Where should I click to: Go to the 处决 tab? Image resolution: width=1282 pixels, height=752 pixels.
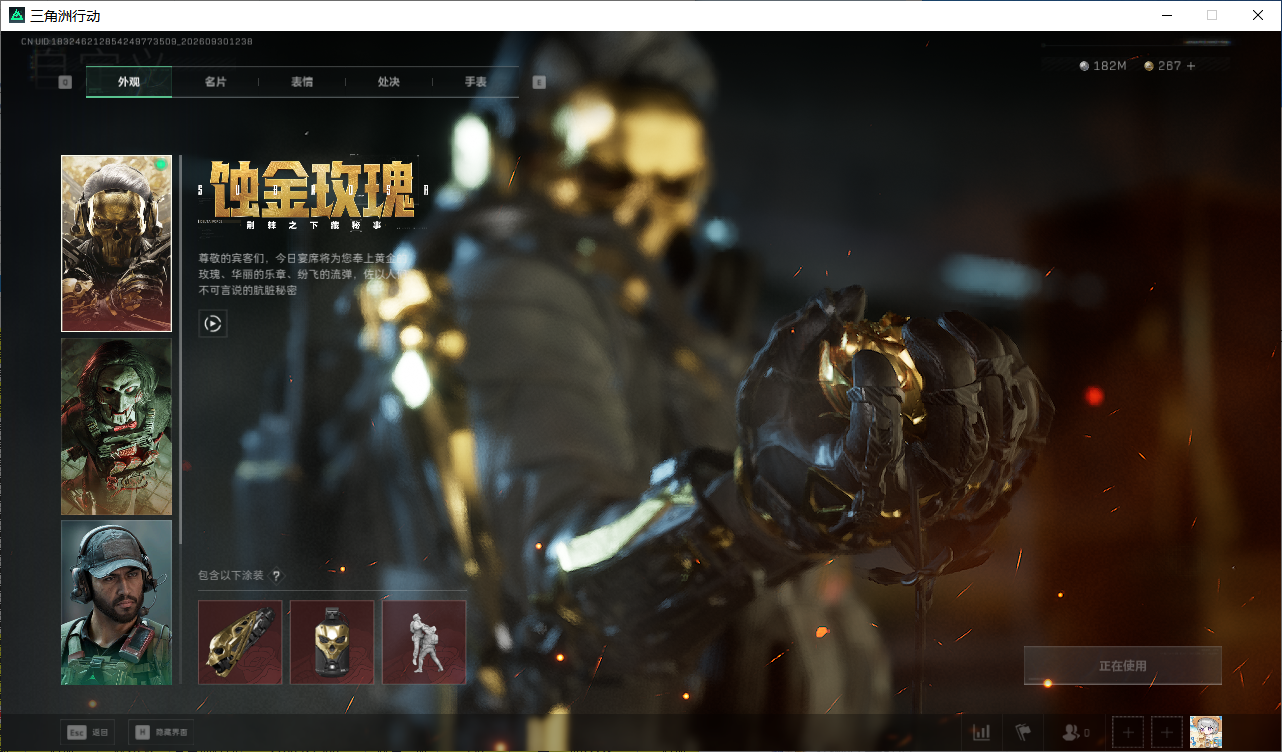[x=389, y=82]
